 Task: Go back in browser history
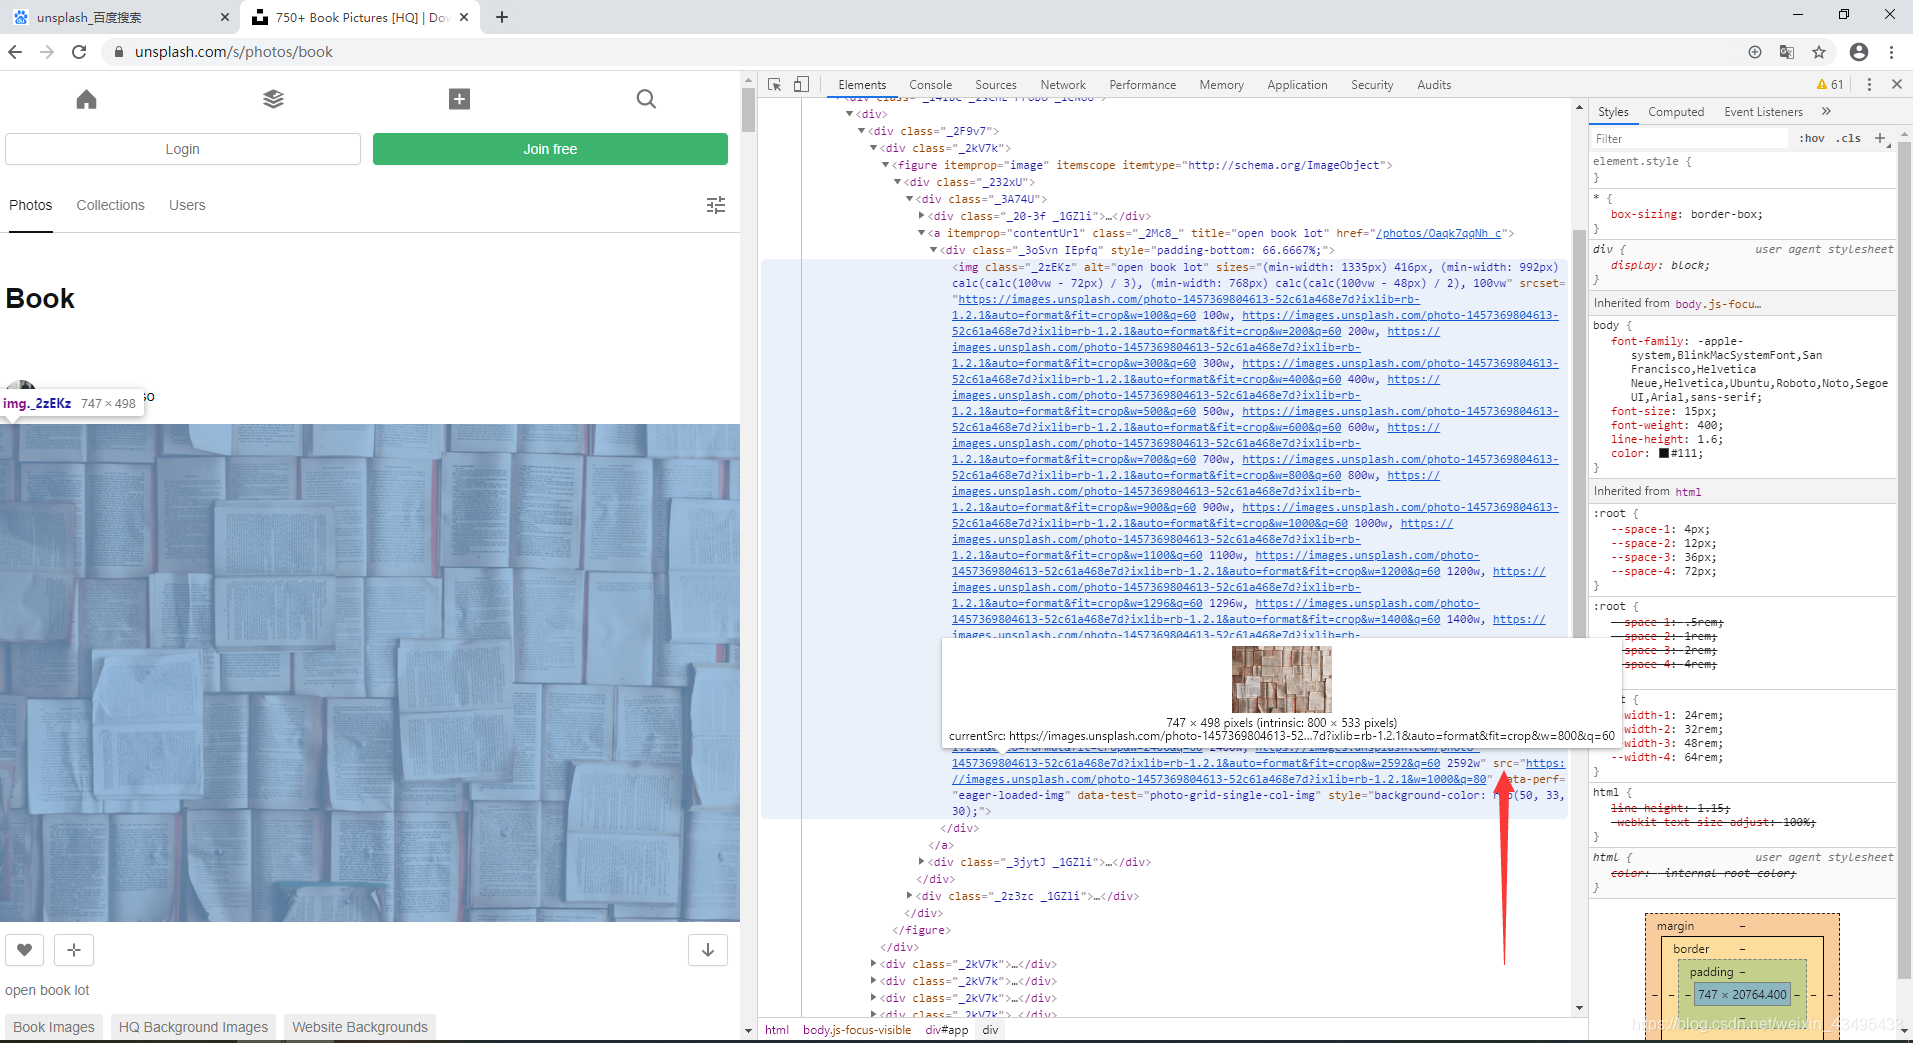pos(15,52)
